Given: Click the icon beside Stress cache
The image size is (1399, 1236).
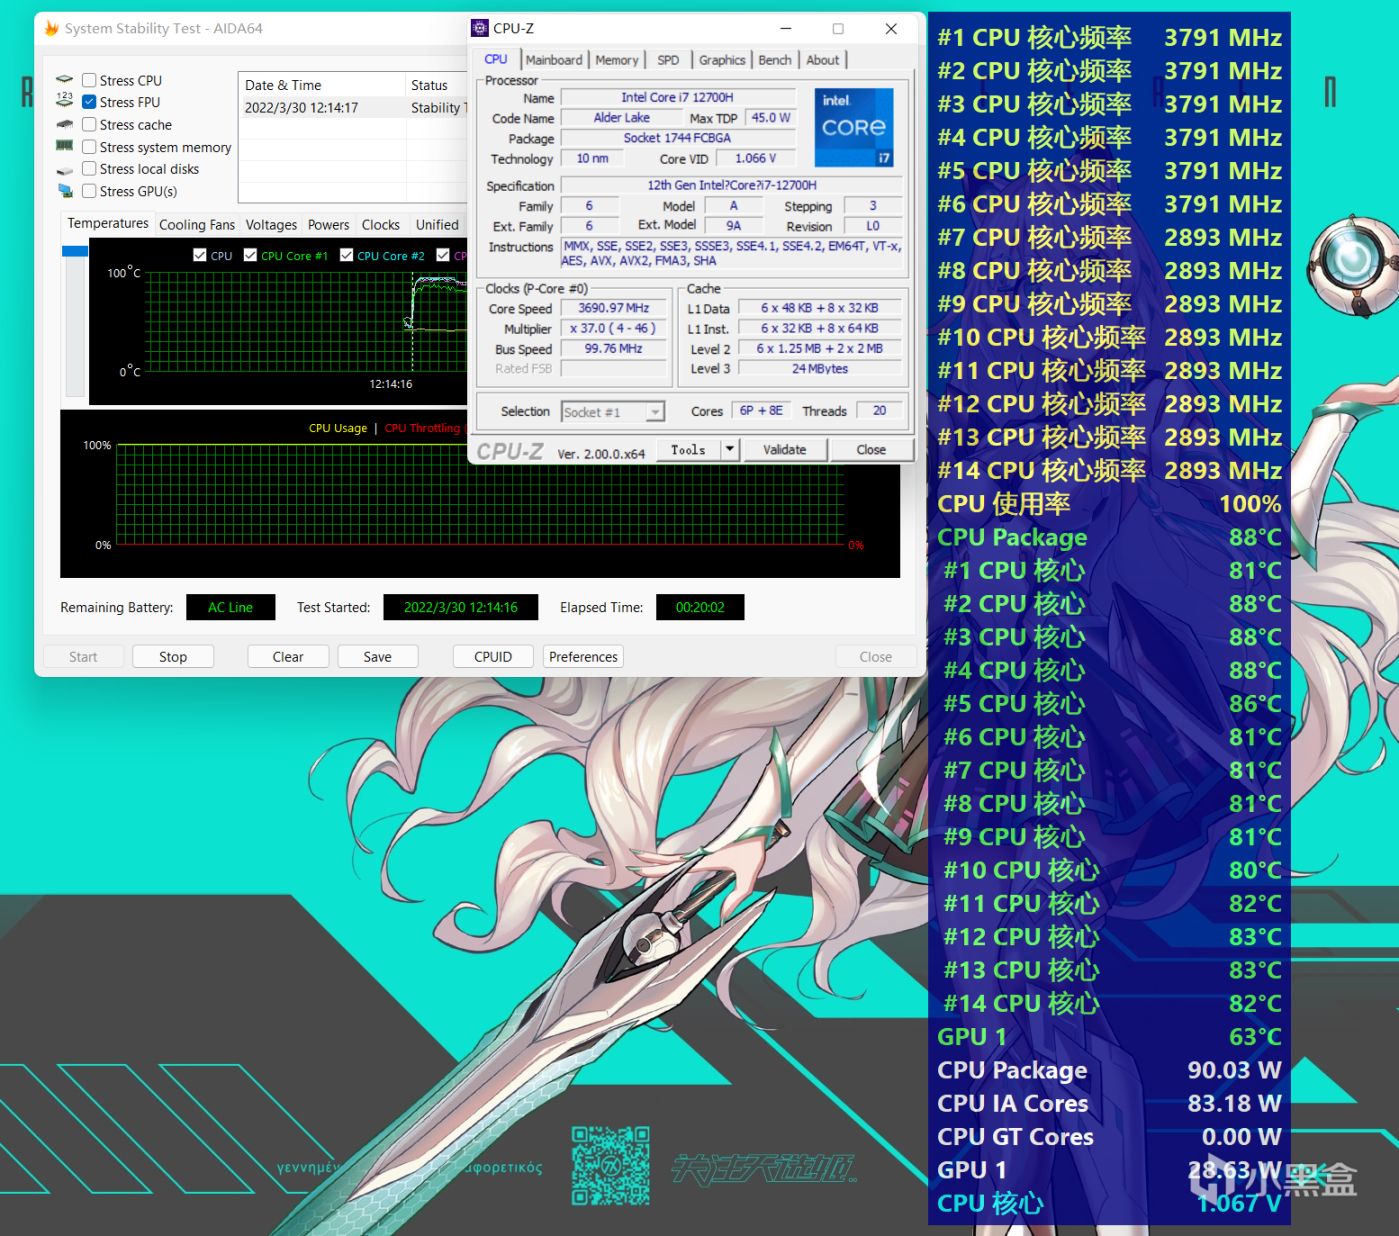Looking at the screenshot, I should click(65, 124).
